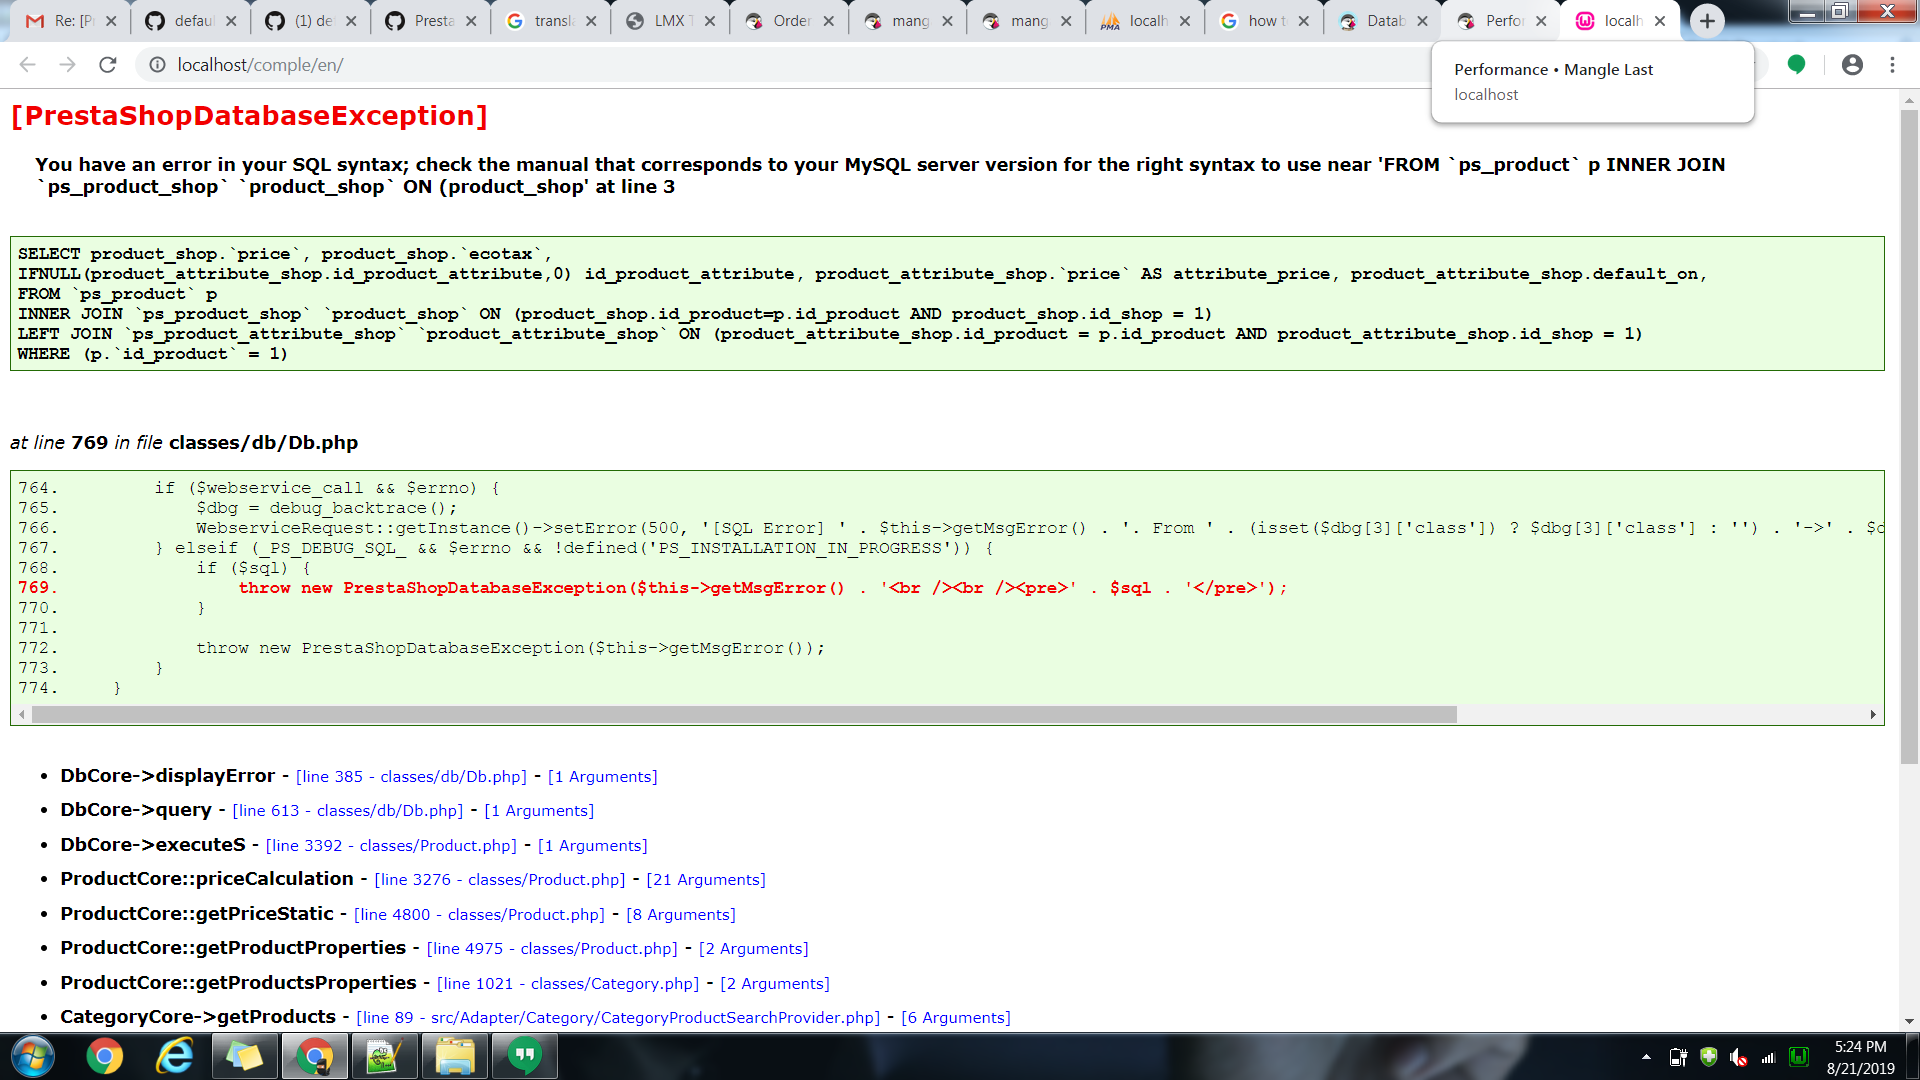Click the green extension icon in toolbar

tap(1796, 65)
